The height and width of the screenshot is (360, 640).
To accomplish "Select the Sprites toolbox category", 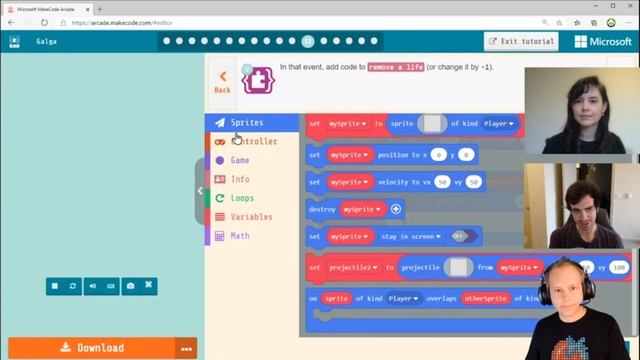I will coord(252,122).
